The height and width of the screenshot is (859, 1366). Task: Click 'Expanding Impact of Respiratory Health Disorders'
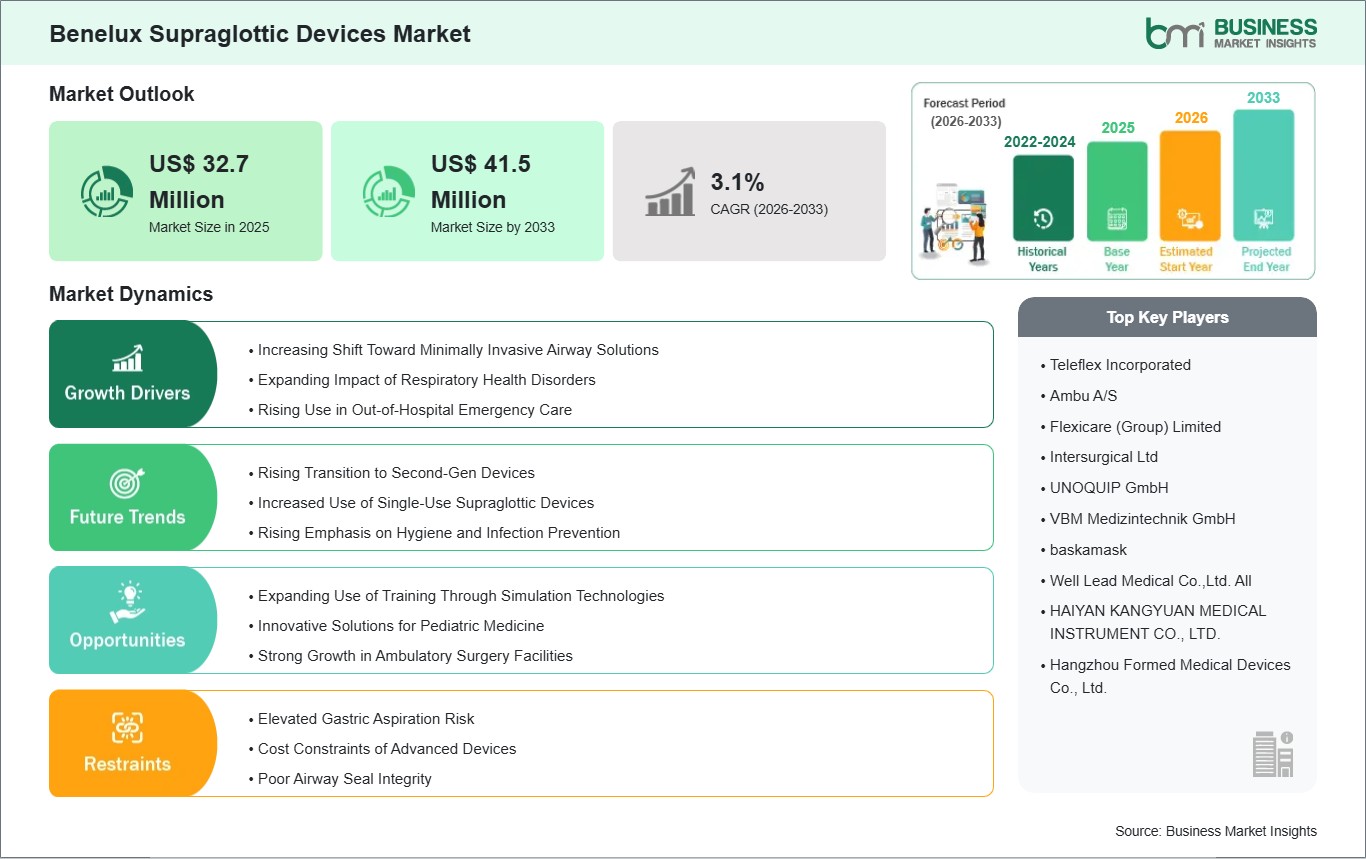(x=426, y=380)
